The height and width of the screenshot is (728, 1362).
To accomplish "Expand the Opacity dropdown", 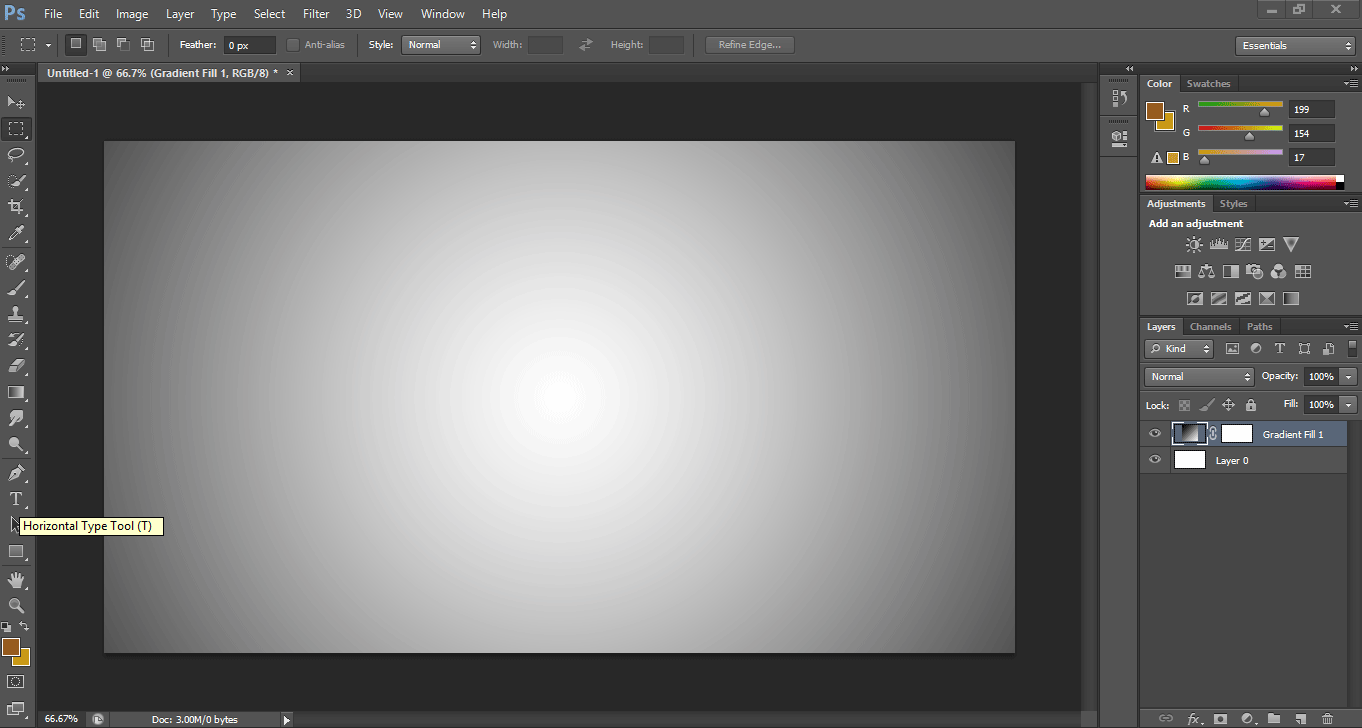I will point(1348,376).
